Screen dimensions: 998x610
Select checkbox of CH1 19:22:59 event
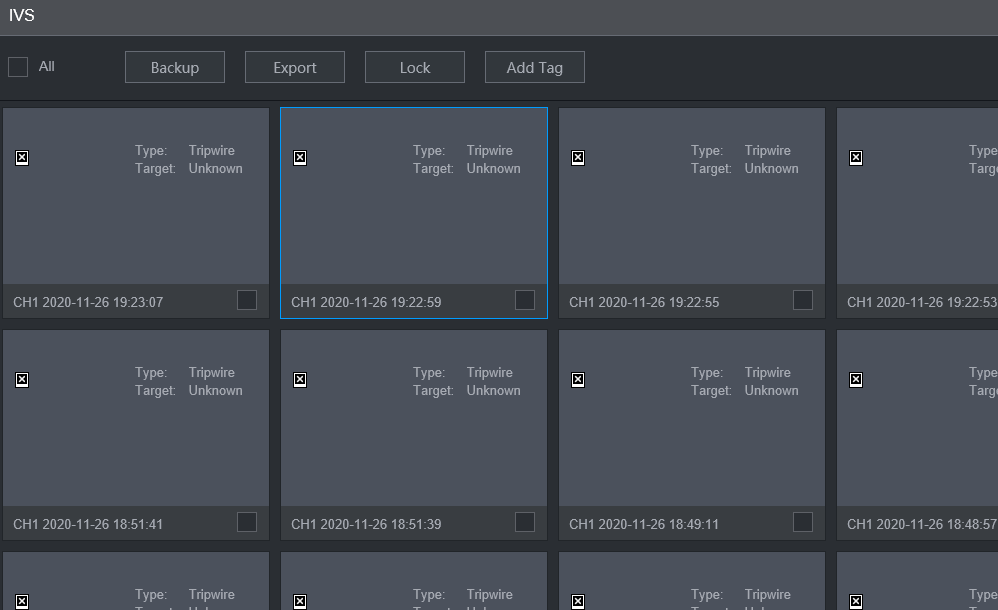click(x=525, y=300)
